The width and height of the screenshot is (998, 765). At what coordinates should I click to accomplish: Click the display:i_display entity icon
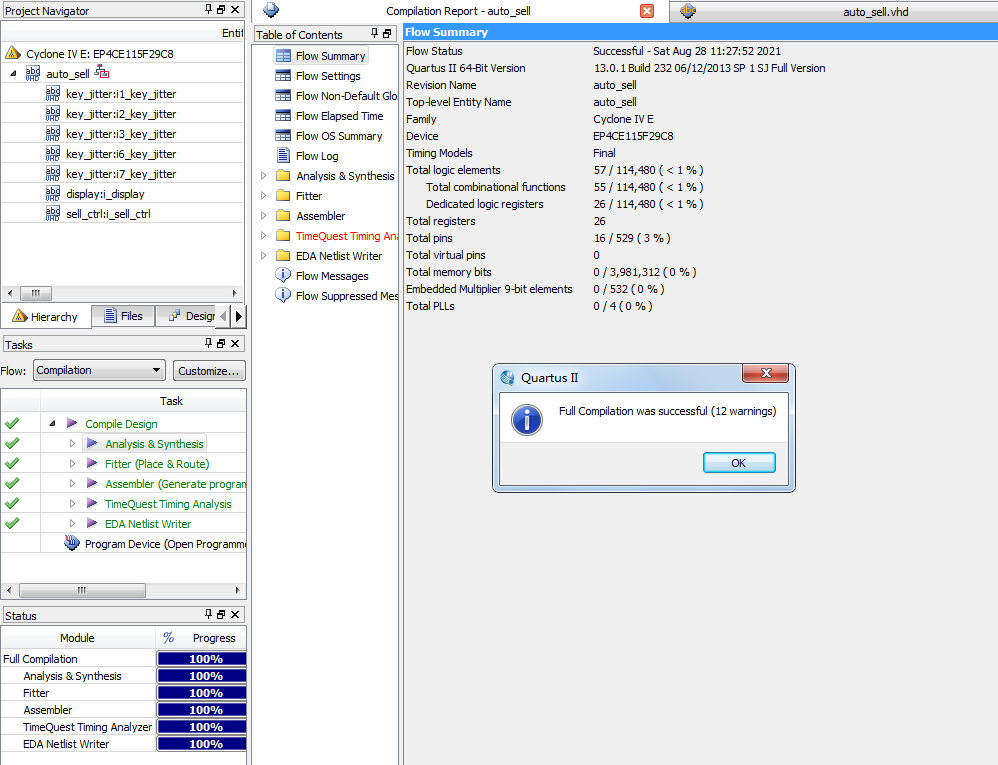point(53,194)
